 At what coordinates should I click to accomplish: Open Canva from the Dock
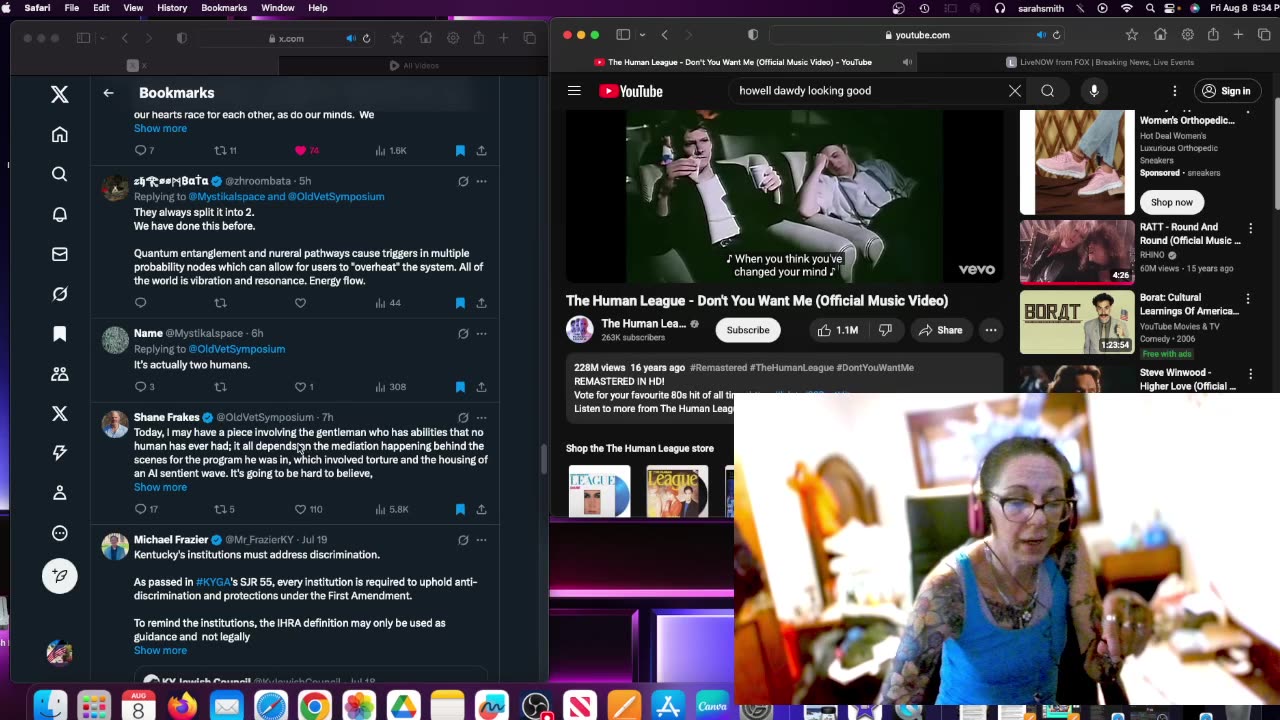712,706
